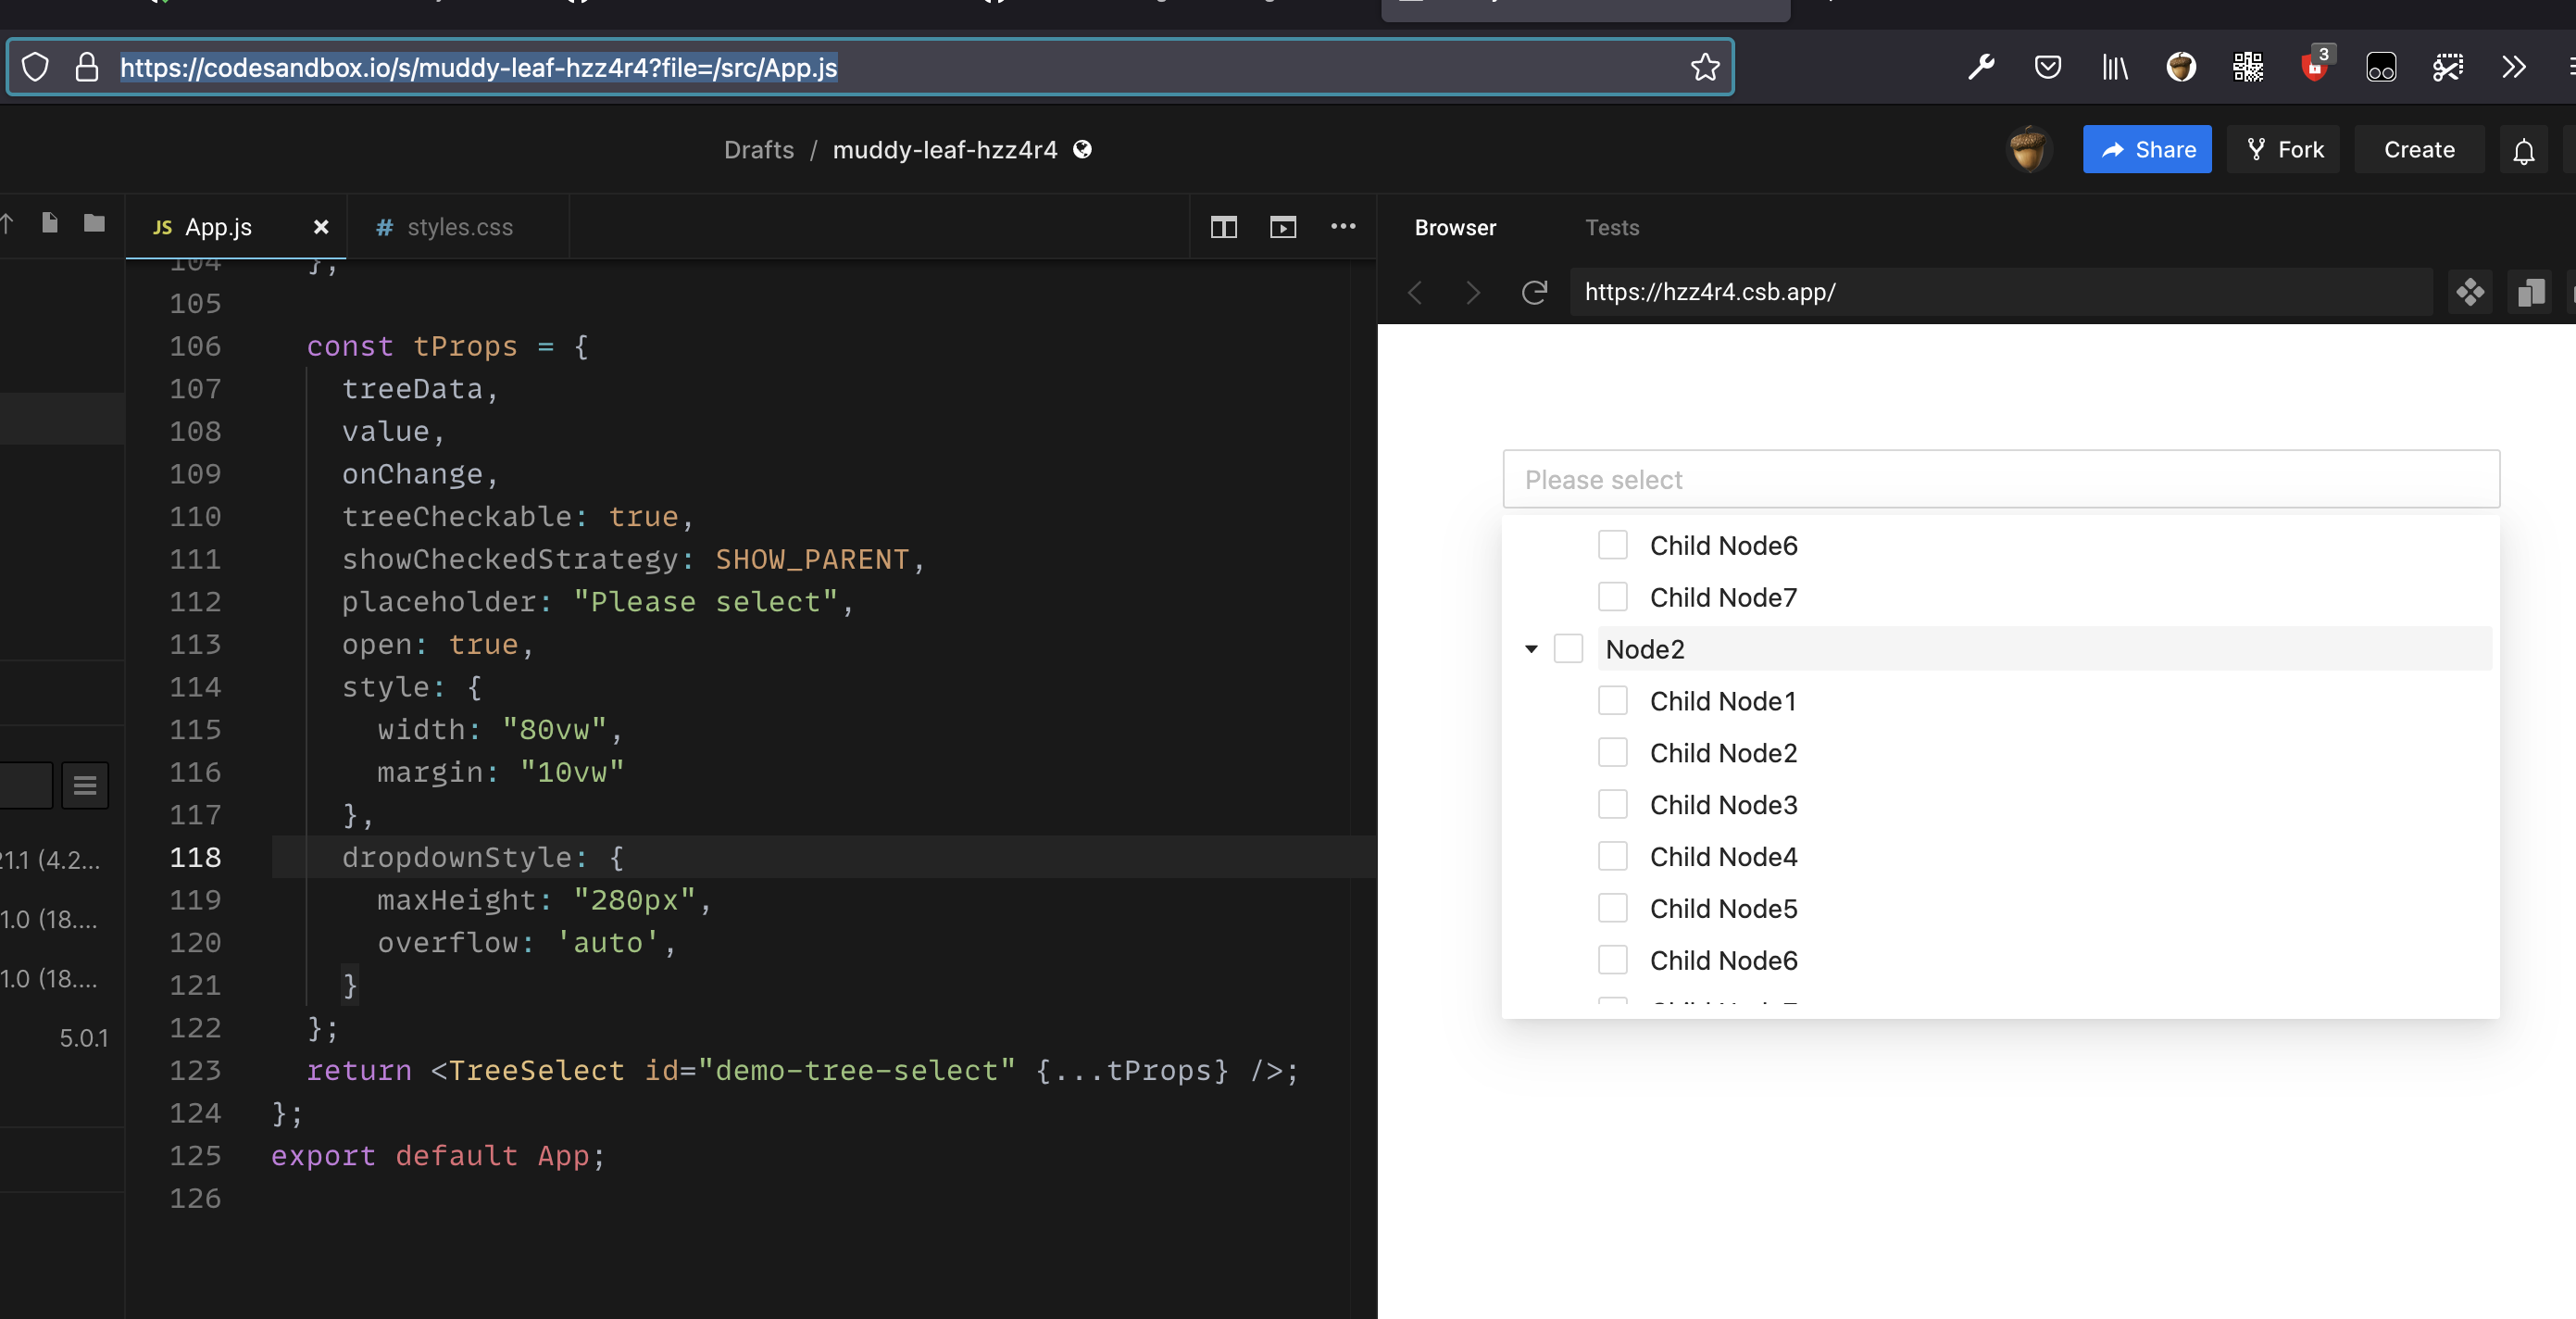
Task: Open the split editor view icon
Action: (1224, 227)
